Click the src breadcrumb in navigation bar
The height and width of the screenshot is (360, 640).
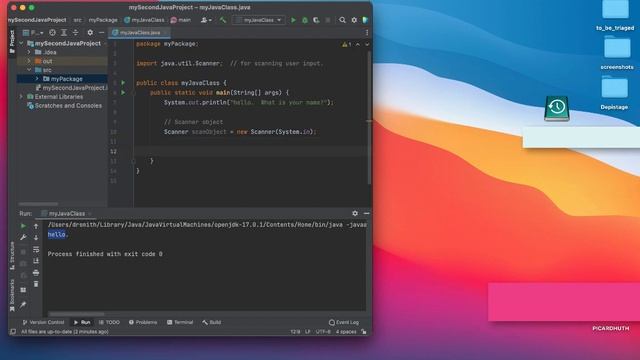(78, 20)
